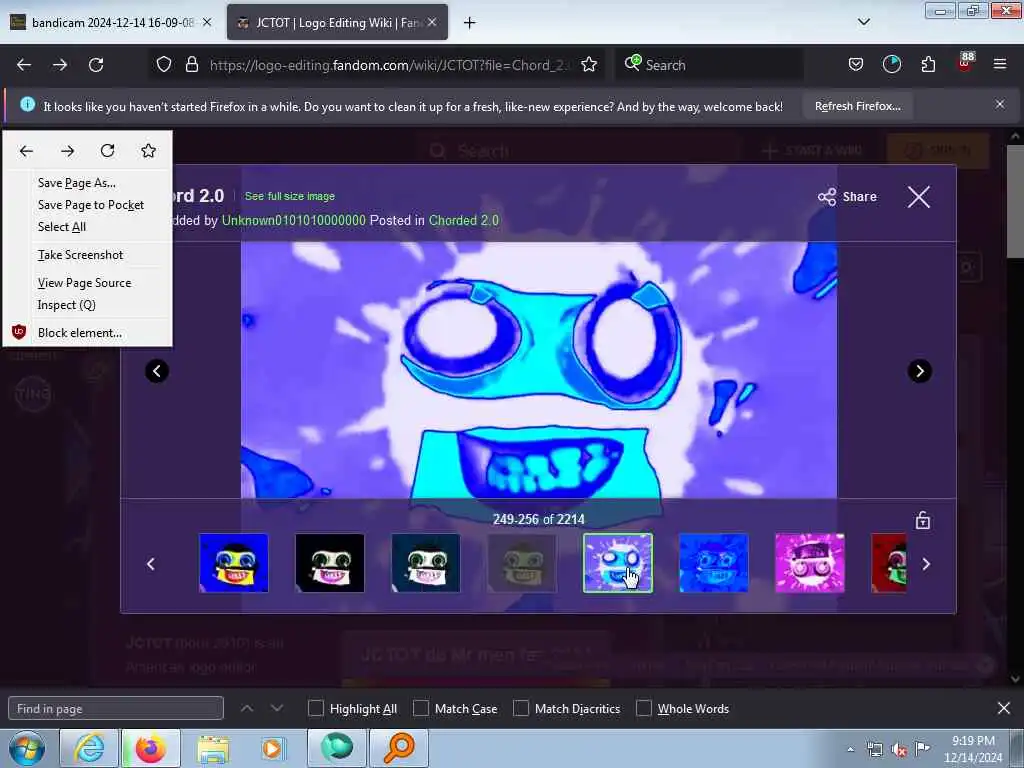
Task: Close the find in page bar
Action: (1004, 708)
